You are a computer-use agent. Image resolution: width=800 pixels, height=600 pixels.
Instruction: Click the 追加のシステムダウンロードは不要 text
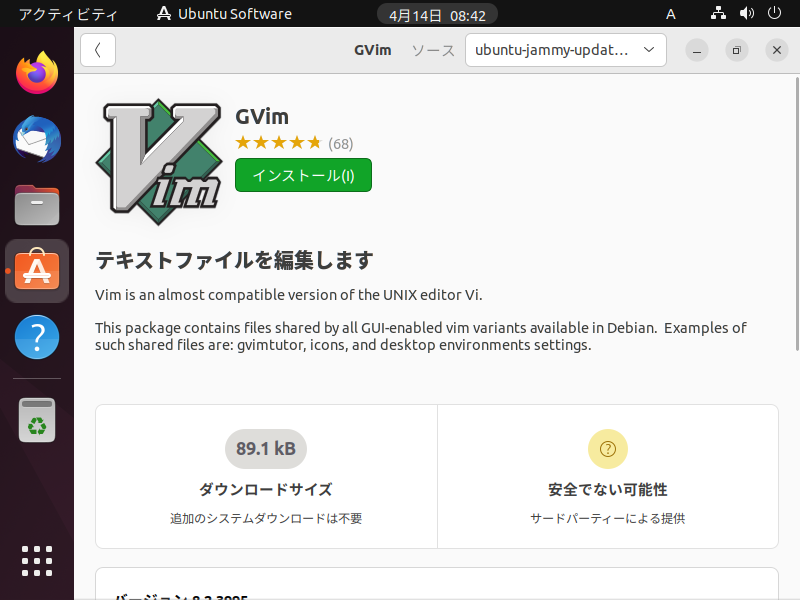(x=266, y=518)
